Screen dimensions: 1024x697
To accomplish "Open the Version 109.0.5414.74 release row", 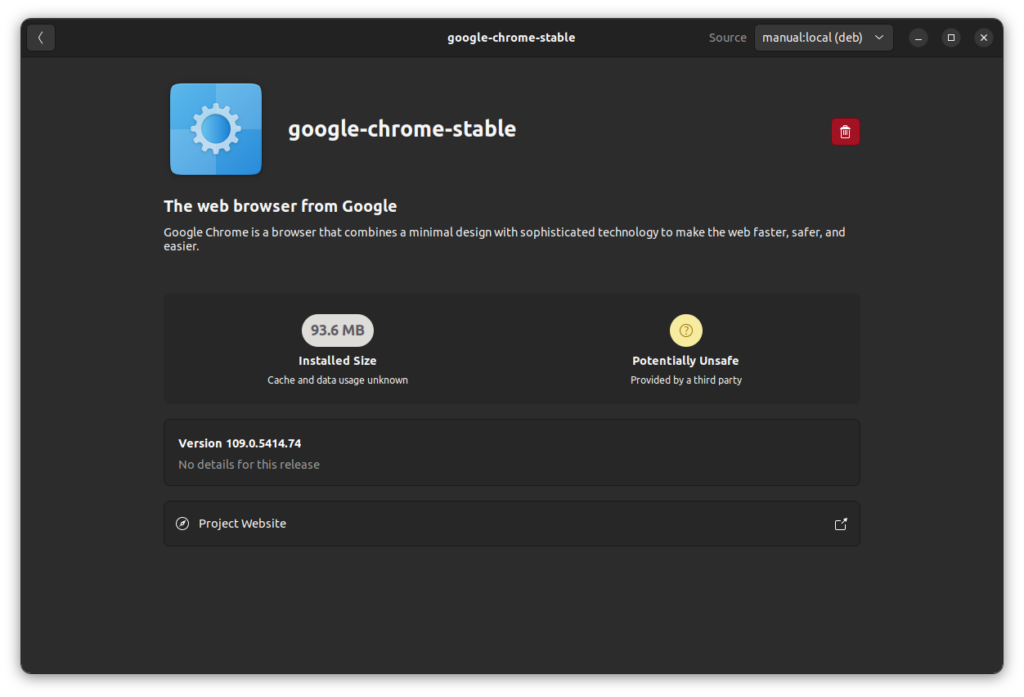I will click(x=511, y=453).
